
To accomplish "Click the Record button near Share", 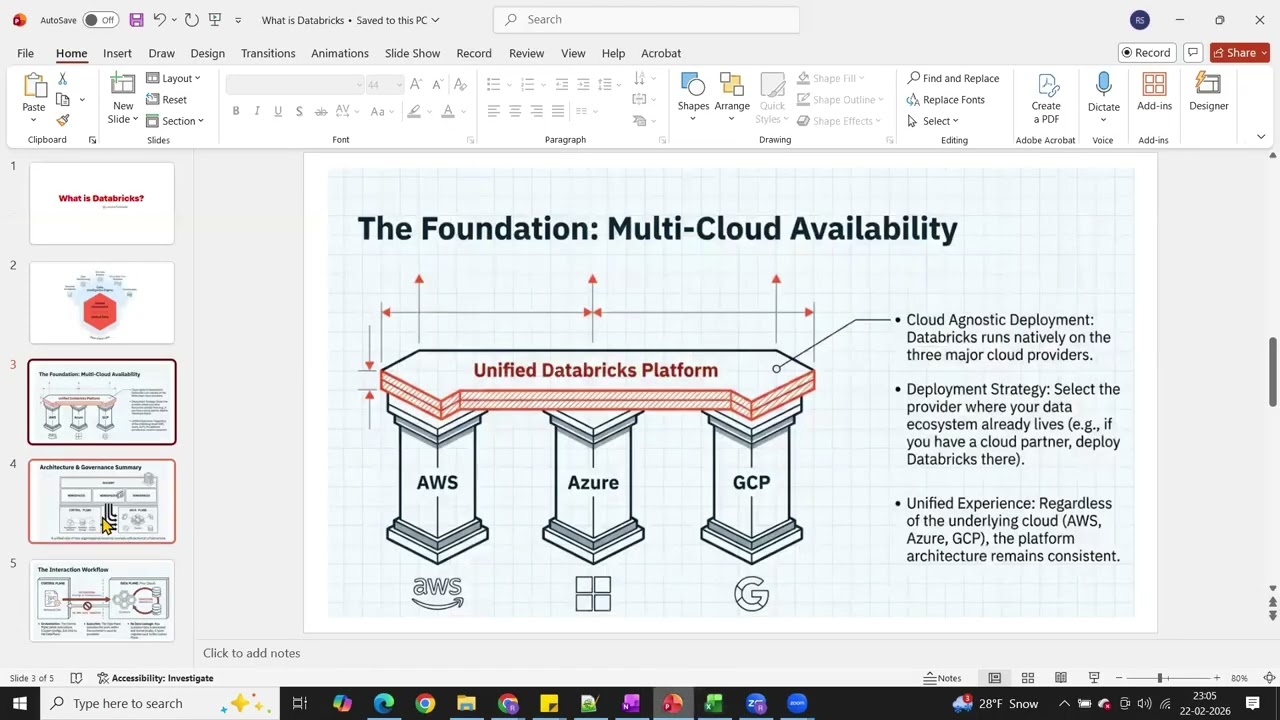I will pyautogui.click(x=1146, y=53).
